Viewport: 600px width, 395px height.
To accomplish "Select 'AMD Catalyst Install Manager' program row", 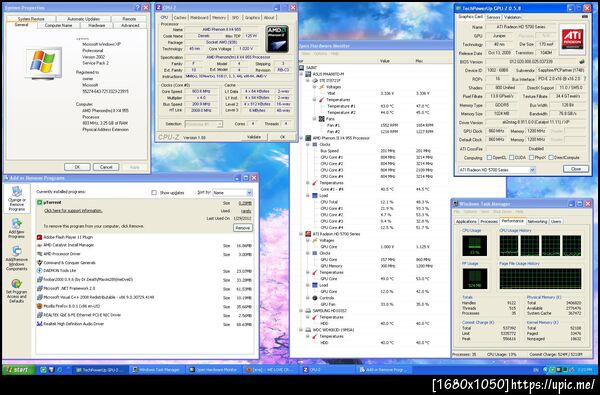I will click(145, 245).
